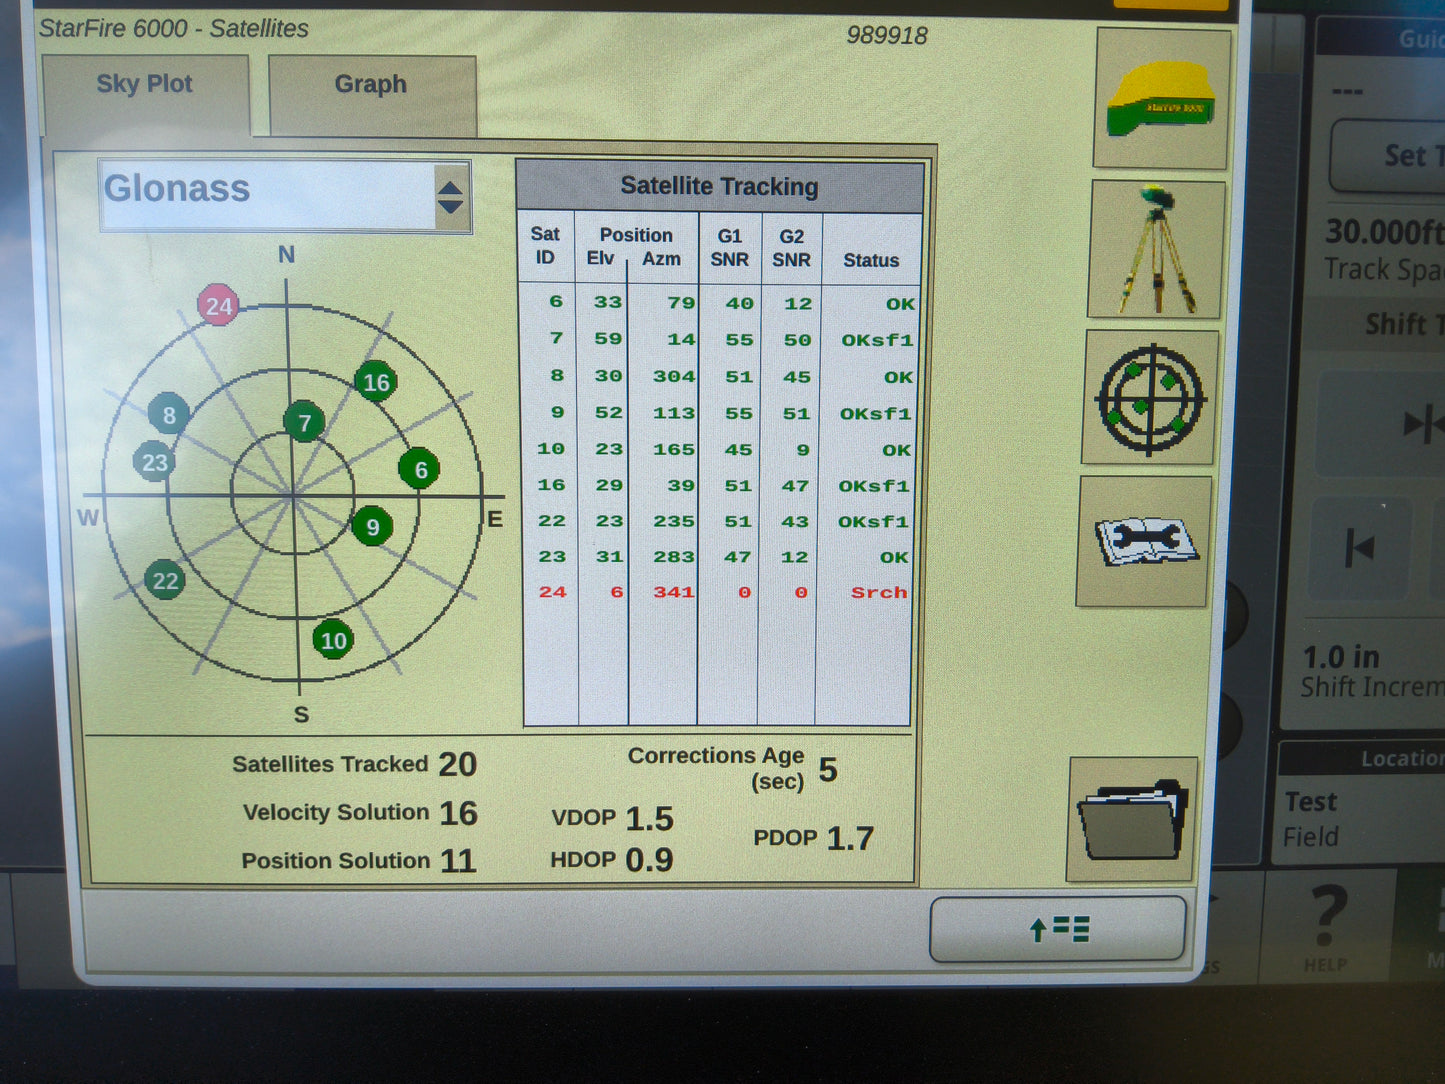This screenshot has width=1445, height=1084.
Task: Open the TCM tripod calibration icon
Action: (x=1156, y=245)
